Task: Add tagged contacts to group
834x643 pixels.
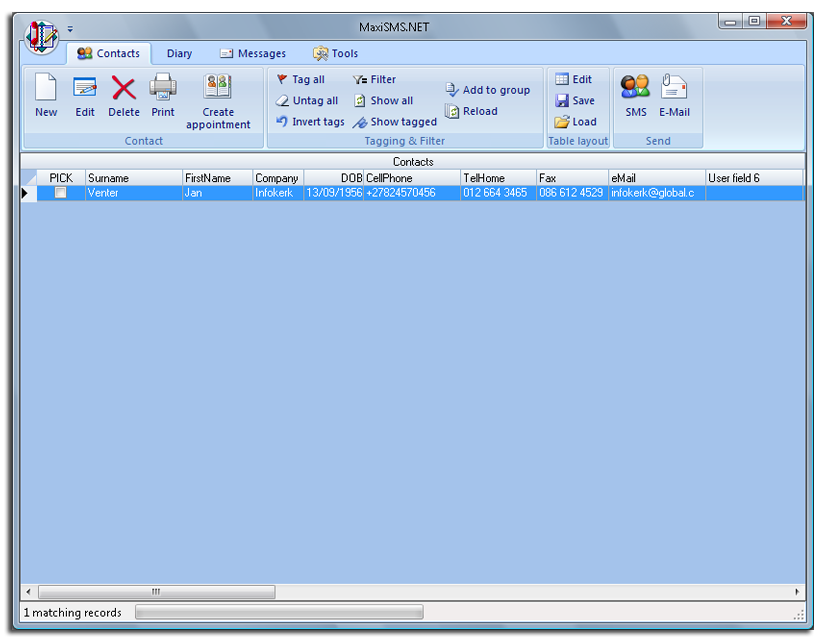Action: point(488,90)
